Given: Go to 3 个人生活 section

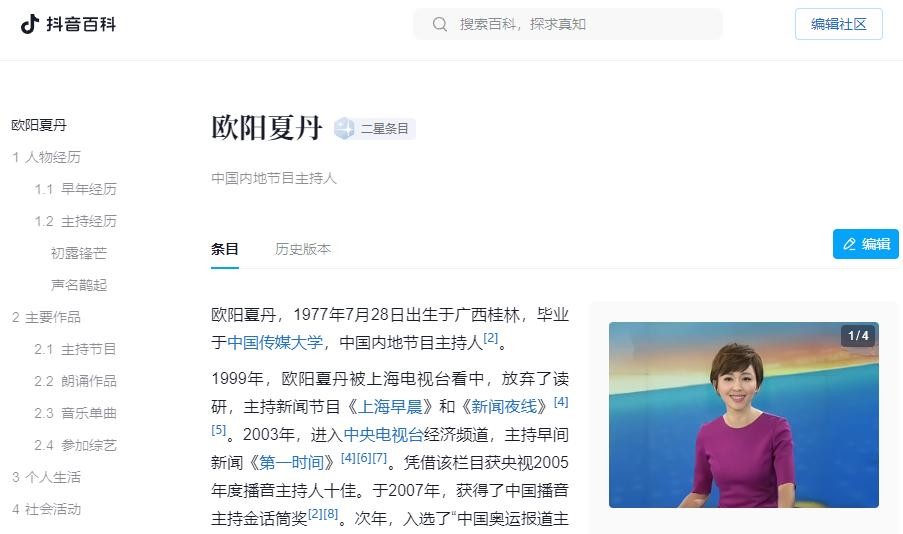Looking at the screenshot, I should pos(46,477).
